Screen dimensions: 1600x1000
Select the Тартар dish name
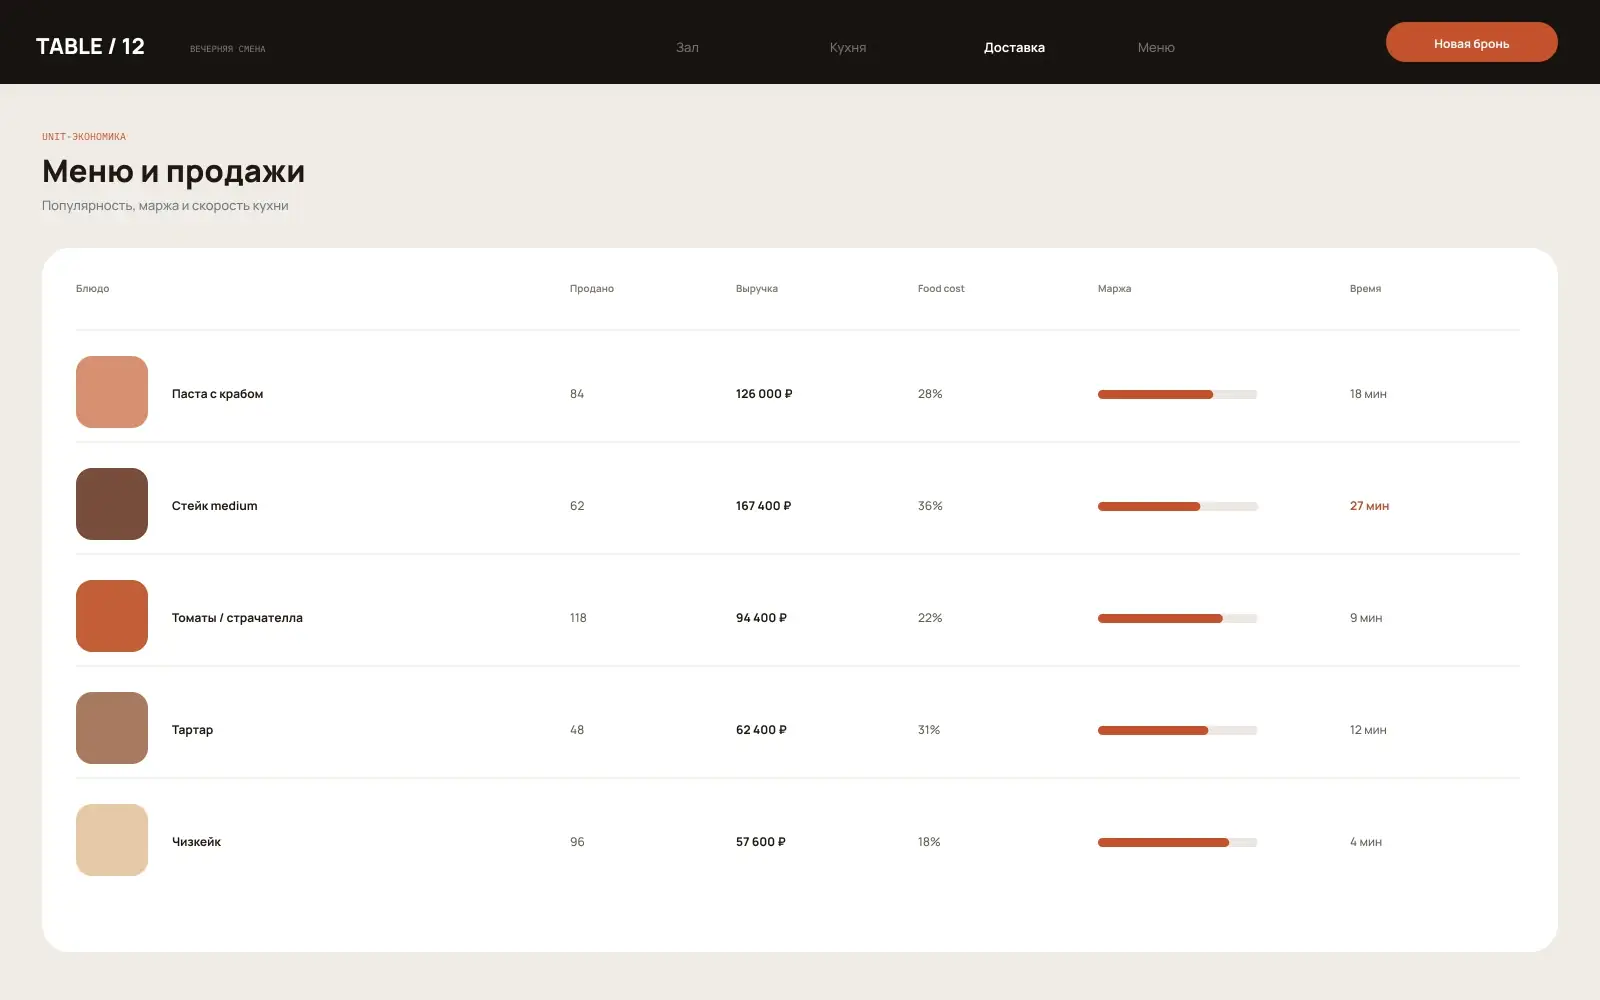pyautogui.click(x=192, y=730)
